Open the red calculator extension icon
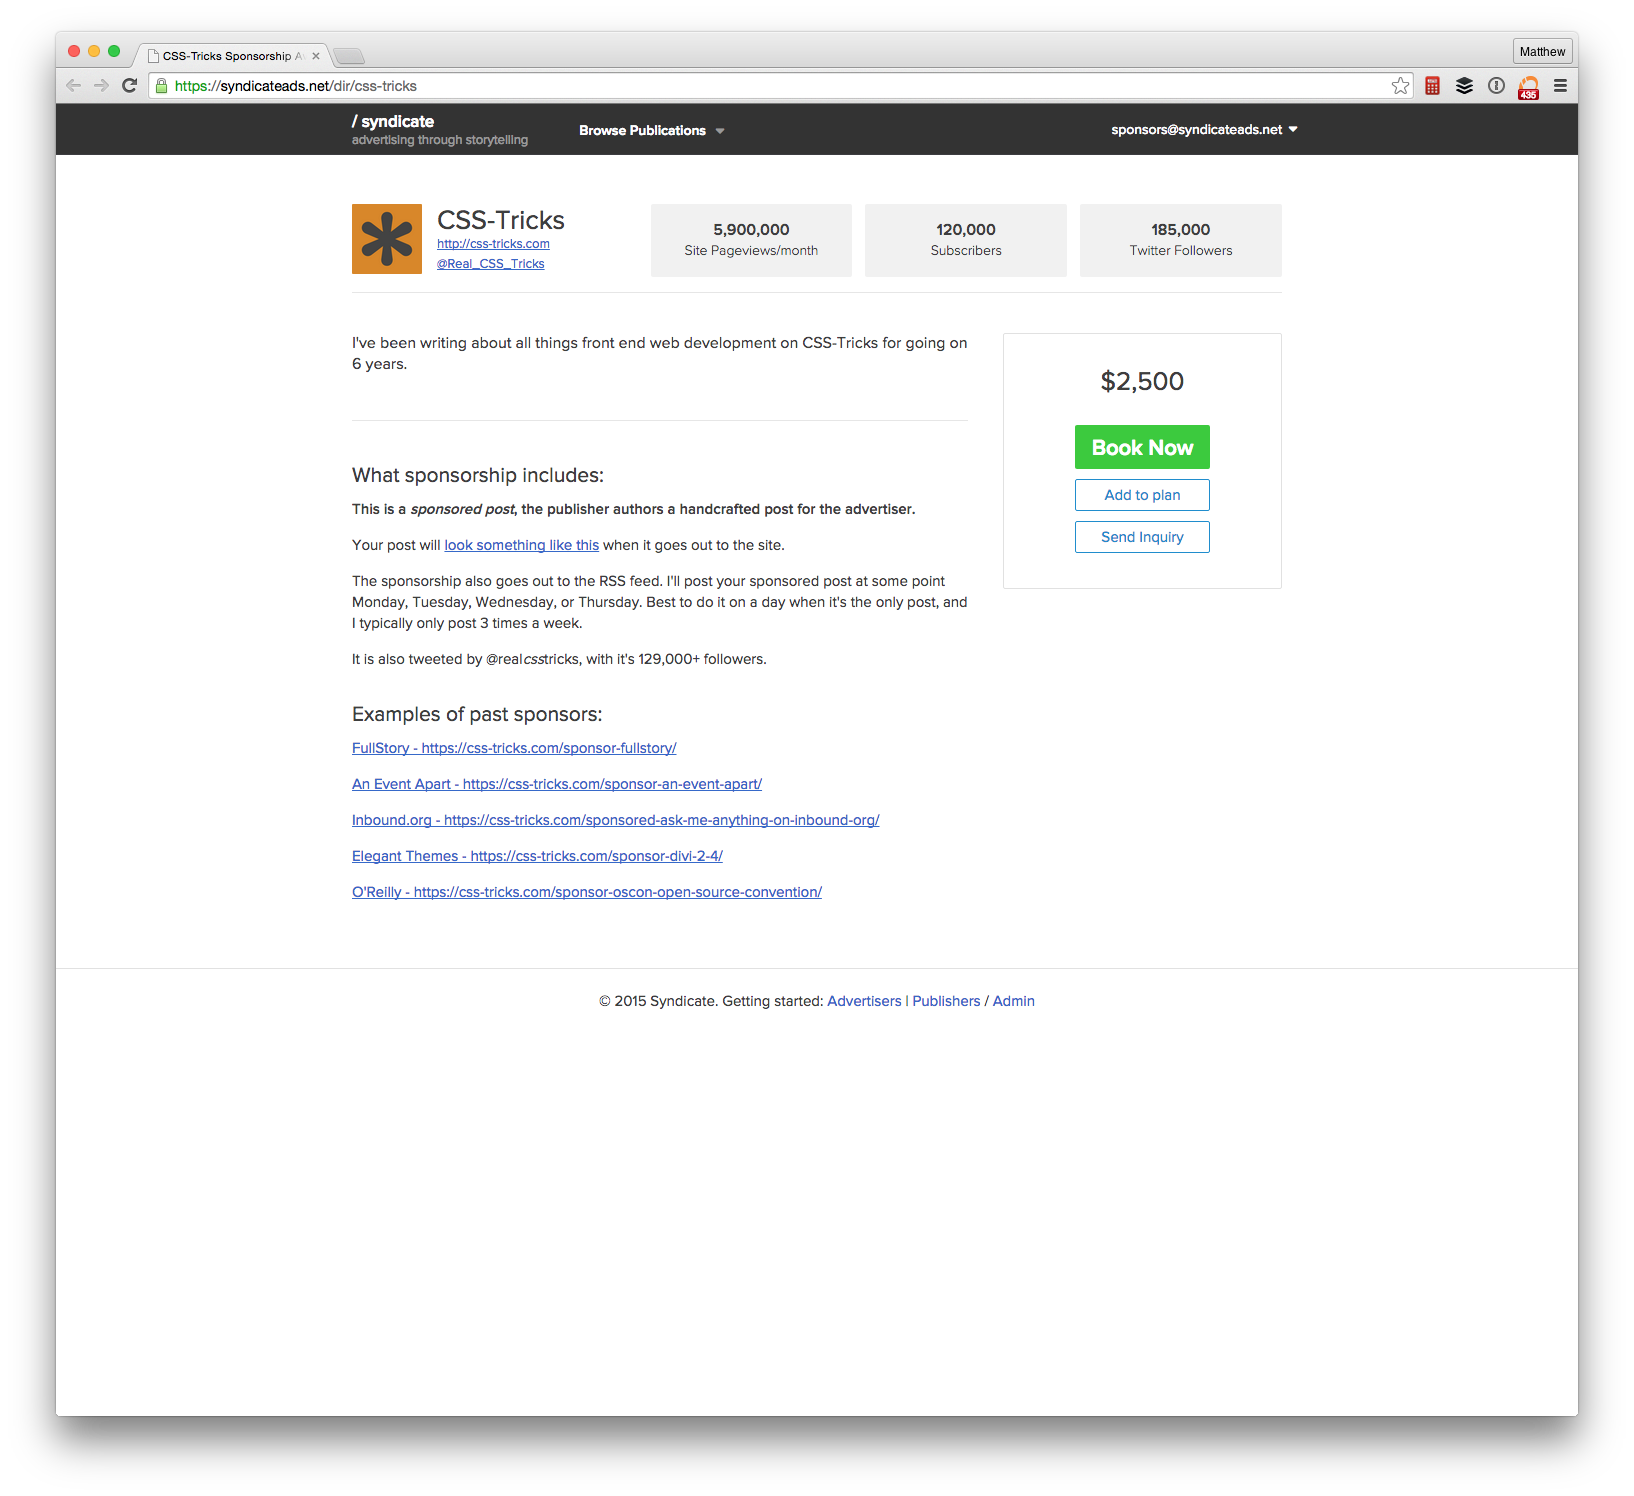1634x1496 pixels. [x=1432, y=86]
